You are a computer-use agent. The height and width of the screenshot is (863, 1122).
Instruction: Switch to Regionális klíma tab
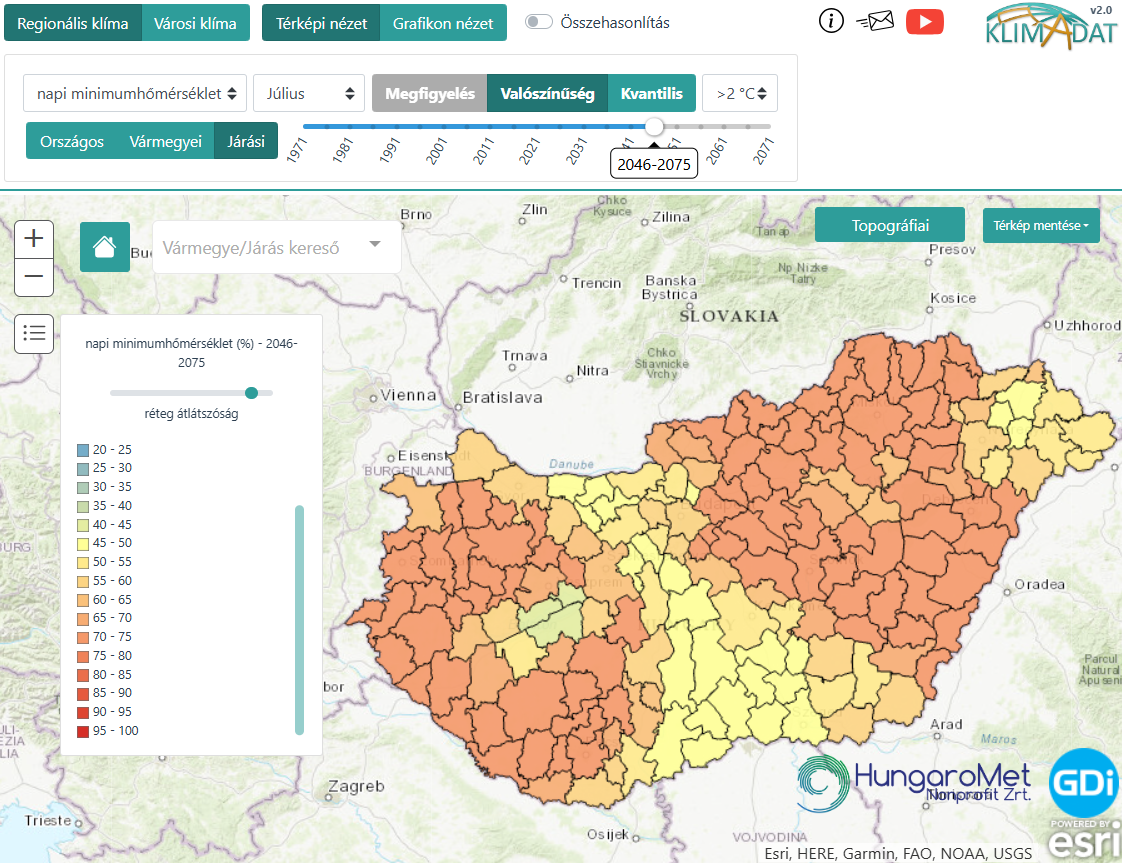pyautogui.click(x=73, y=23)
